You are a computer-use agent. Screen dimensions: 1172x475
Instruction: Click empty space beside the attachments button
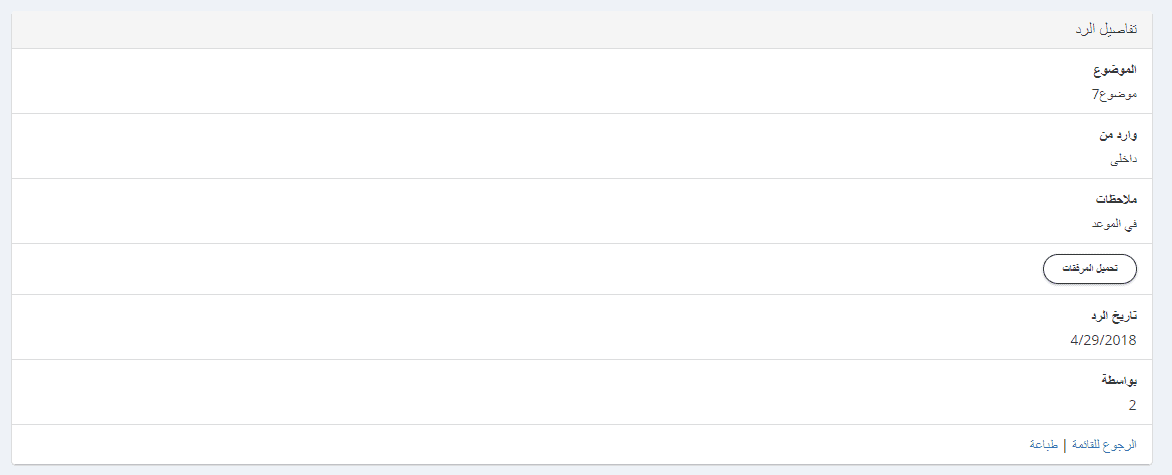click(x=500, y=269)
